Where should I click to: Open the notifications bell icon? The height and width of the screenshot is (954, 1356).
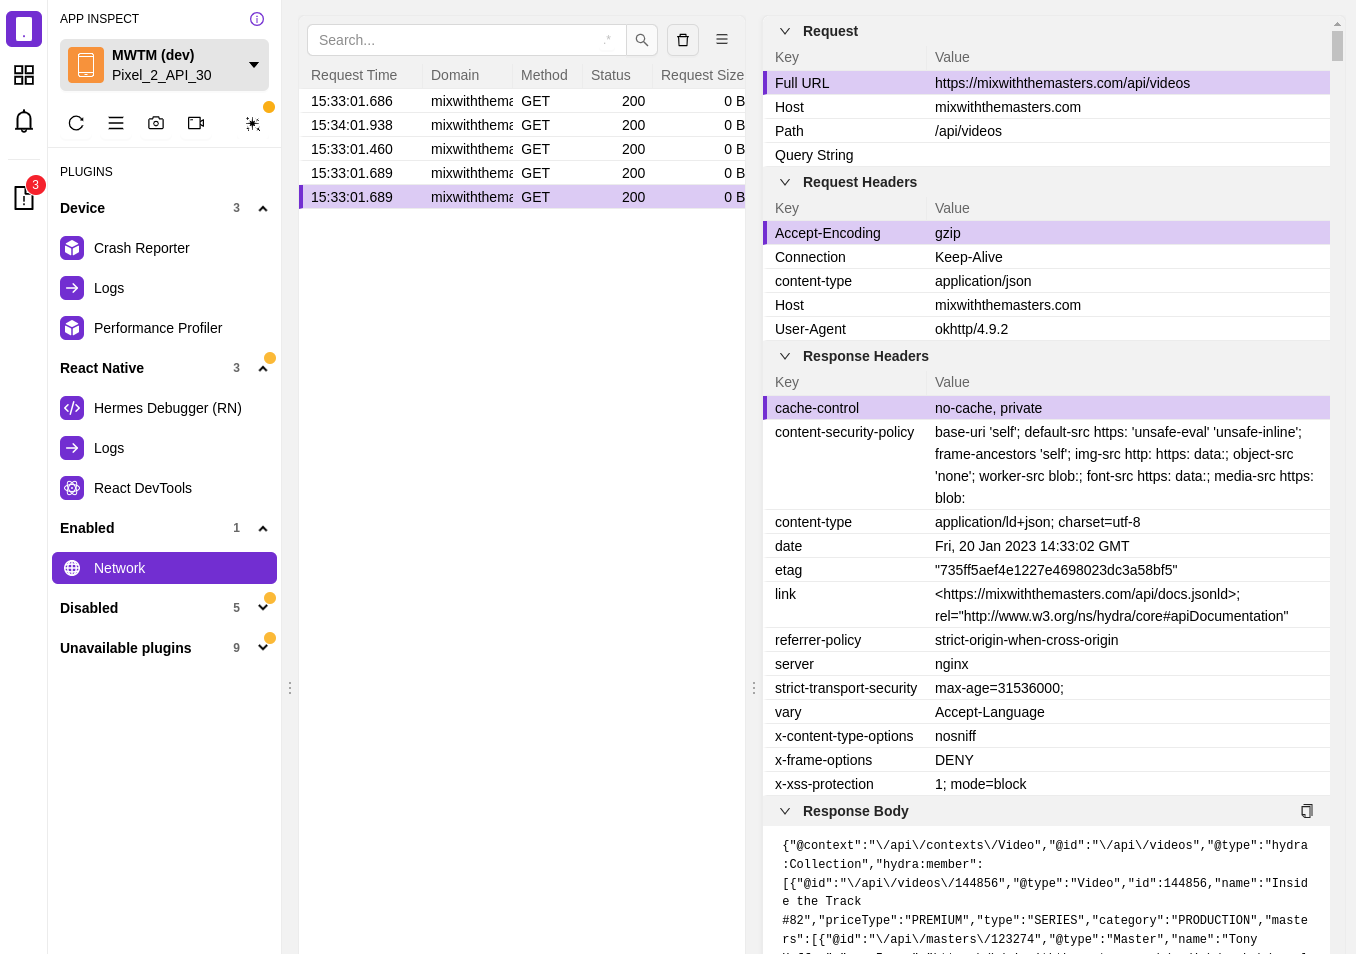(24, 121)
